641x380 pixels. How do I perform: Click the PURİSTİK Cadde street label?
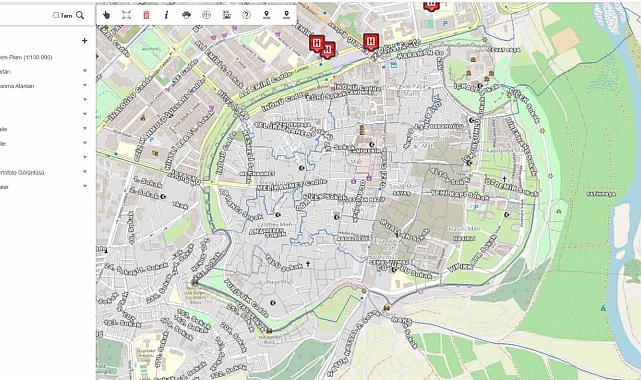pos(247,299)
